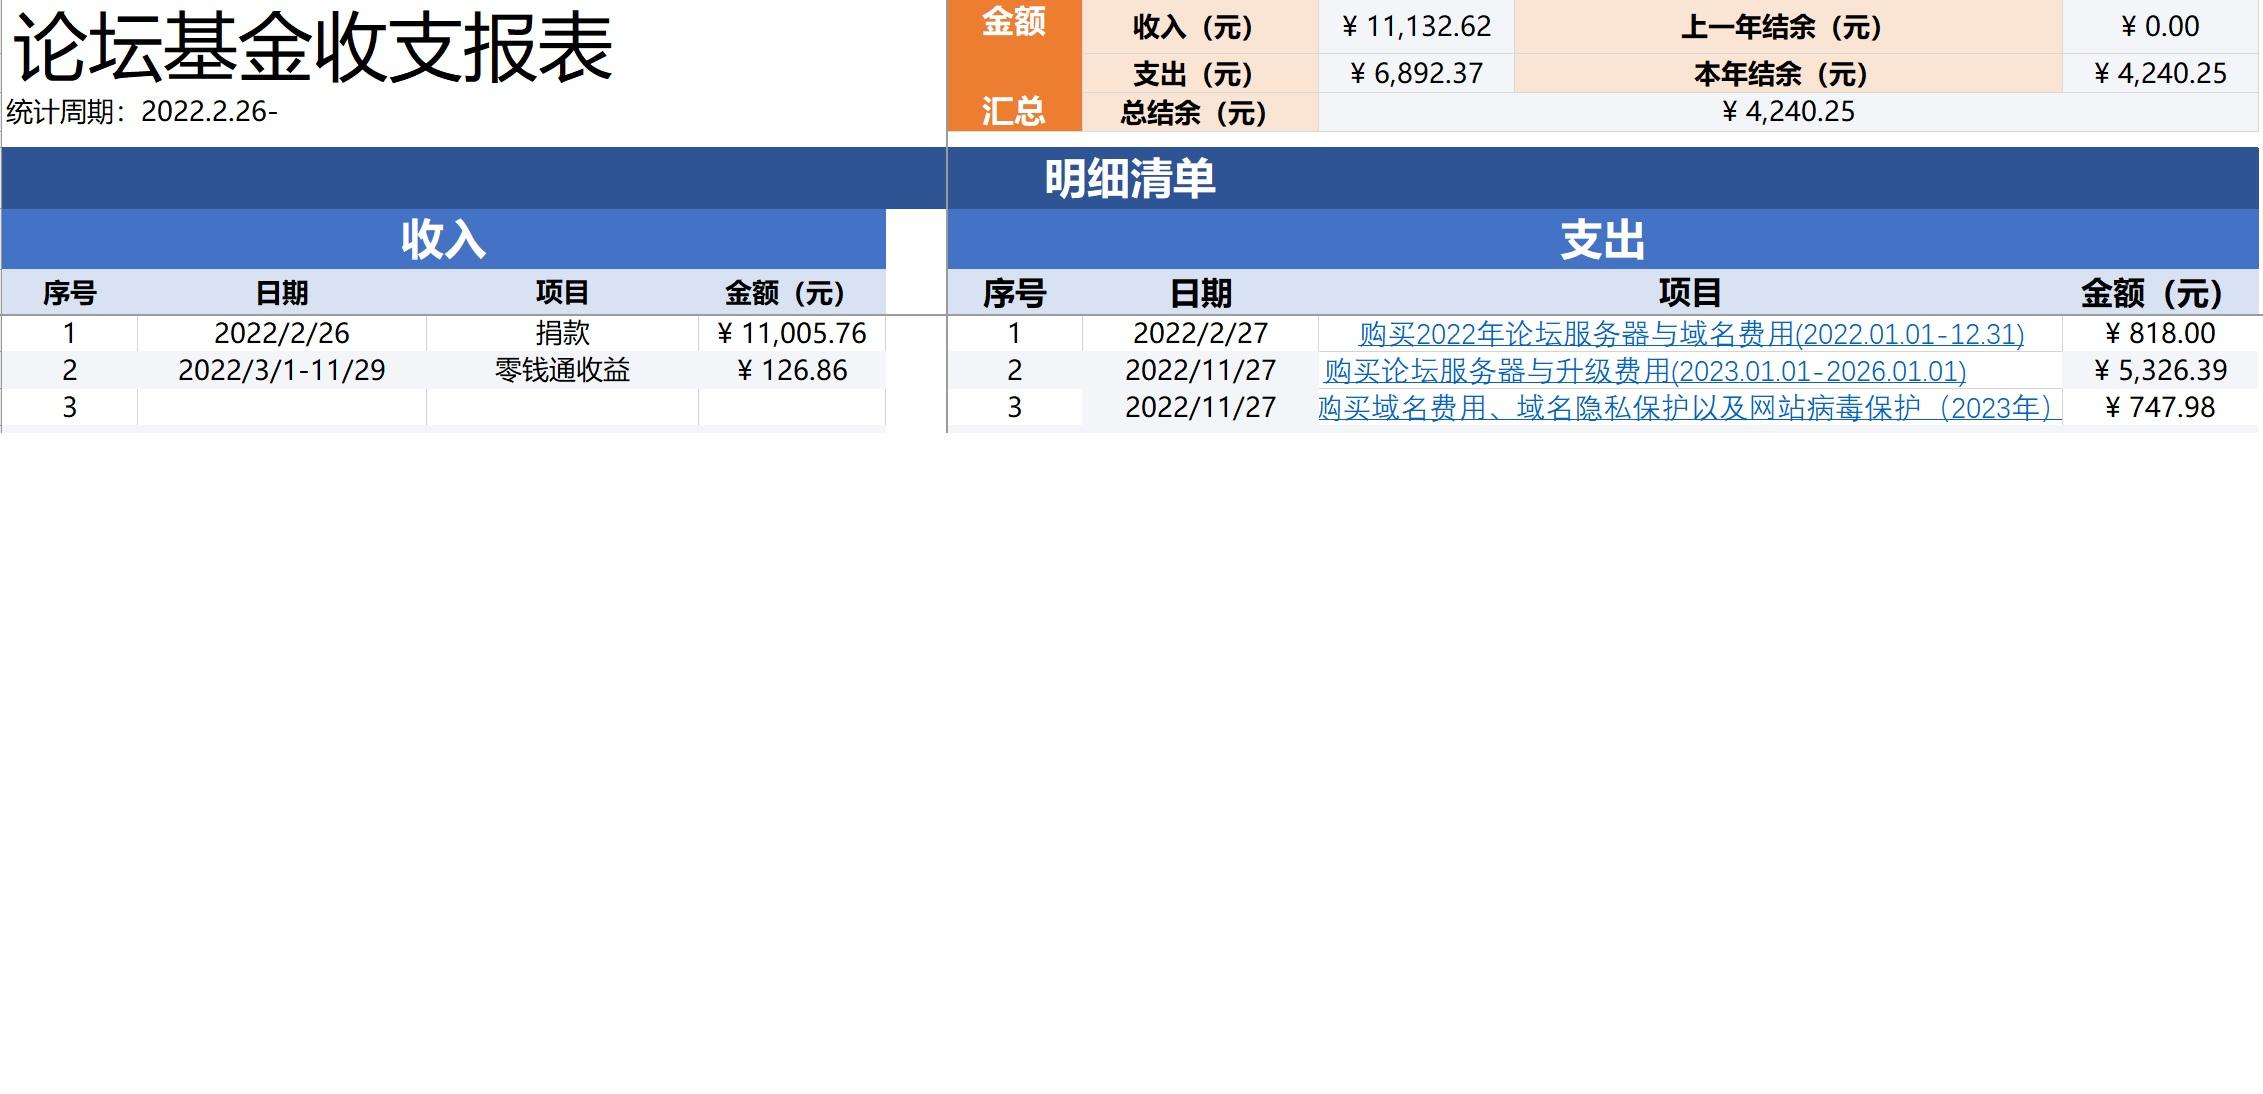The height and width of the screenshot is (1094, 2263).
Task: Select the 零钱通收益 item cell
Action: [562, 371]
